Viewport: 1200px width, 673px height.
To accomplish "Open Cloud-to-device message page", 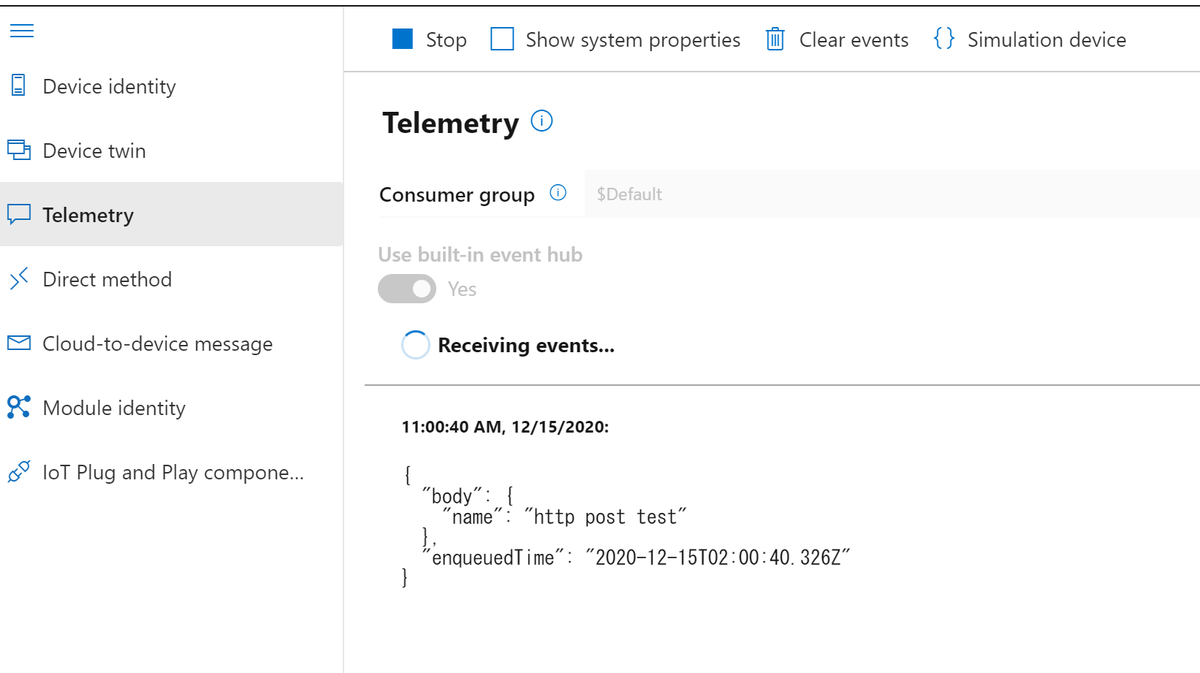I will coord(171,343).
